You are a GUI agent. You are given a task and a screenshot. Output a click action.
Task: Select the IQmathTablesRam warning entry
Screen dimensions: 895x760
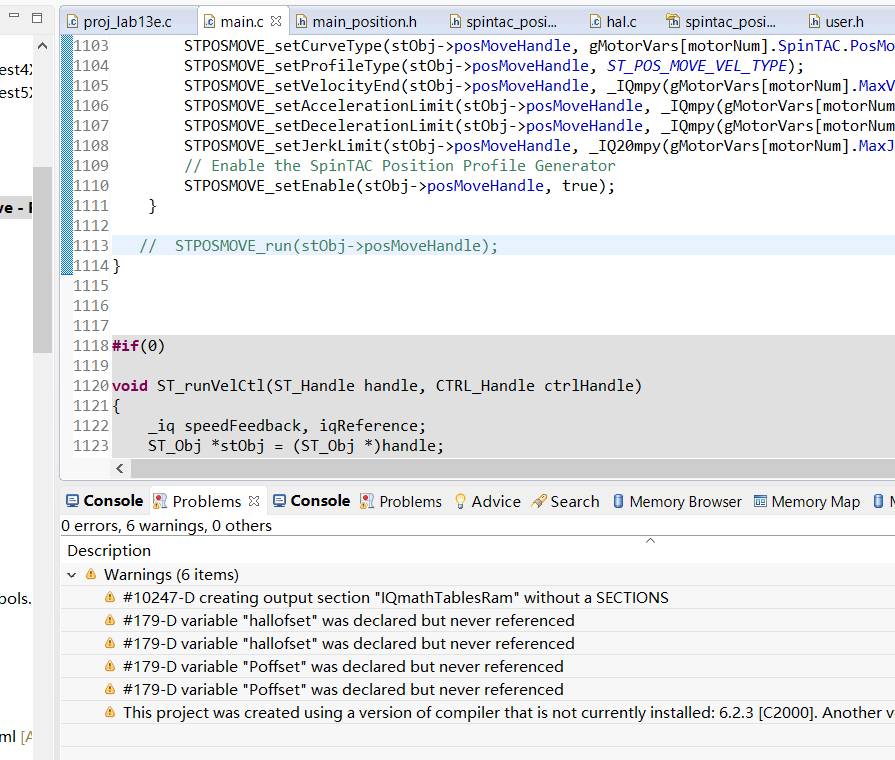click(395, 598)
